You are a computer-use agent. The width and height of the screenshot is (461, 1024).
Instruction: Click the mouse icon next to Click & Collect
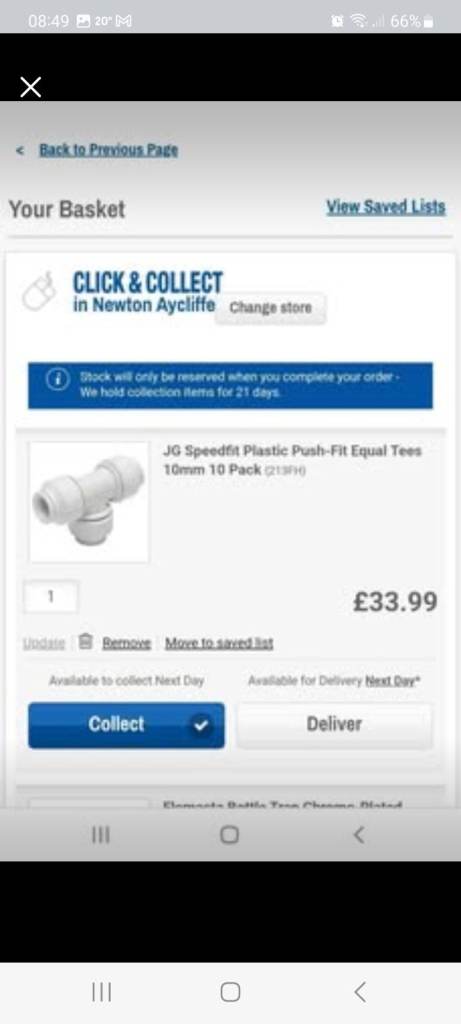coord(39,293)
